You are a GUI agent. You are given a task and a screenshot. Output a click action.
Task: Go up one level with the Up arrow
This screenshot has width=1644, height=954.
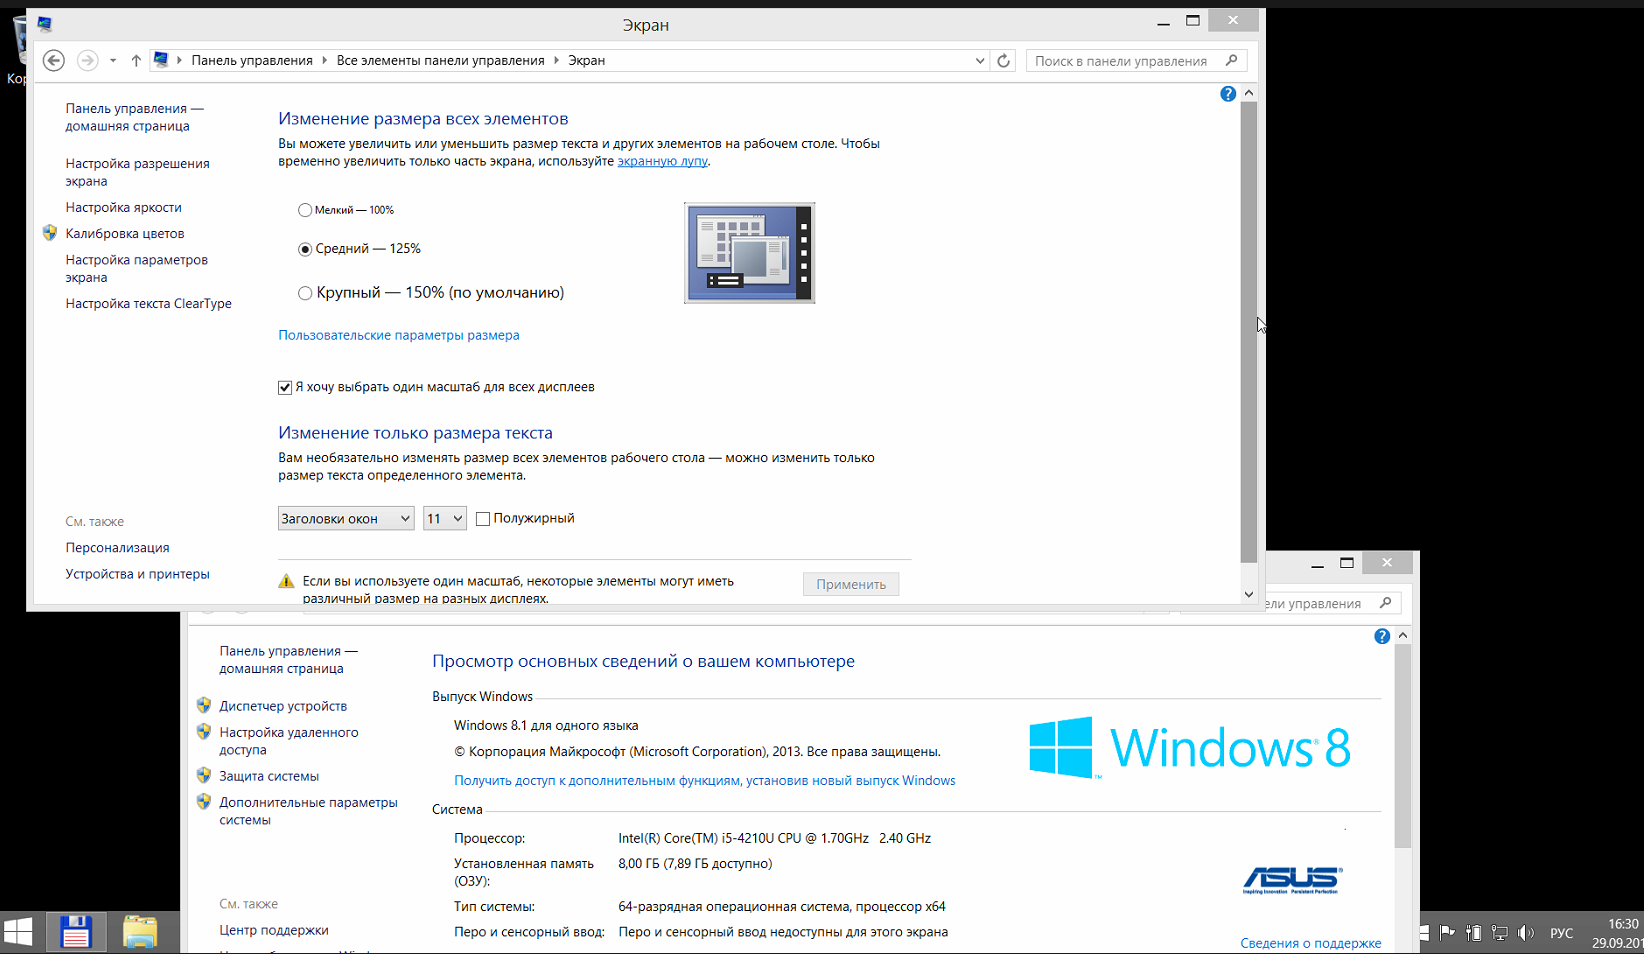[x=136, y=61]
